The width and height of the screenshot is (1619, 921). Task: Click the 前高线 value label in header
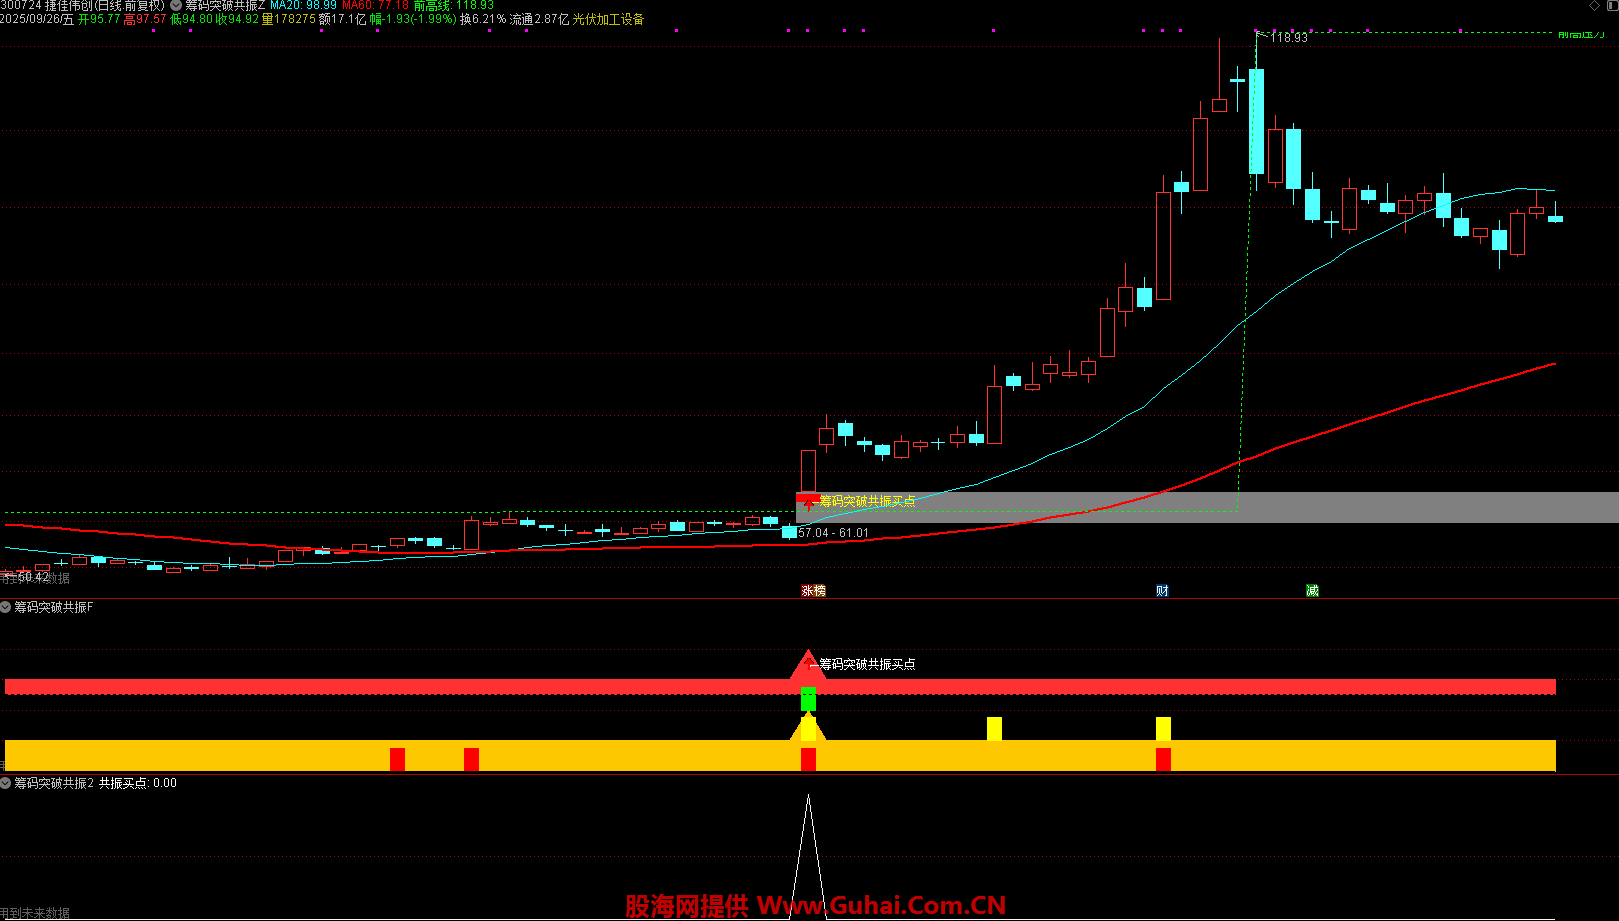453,6
